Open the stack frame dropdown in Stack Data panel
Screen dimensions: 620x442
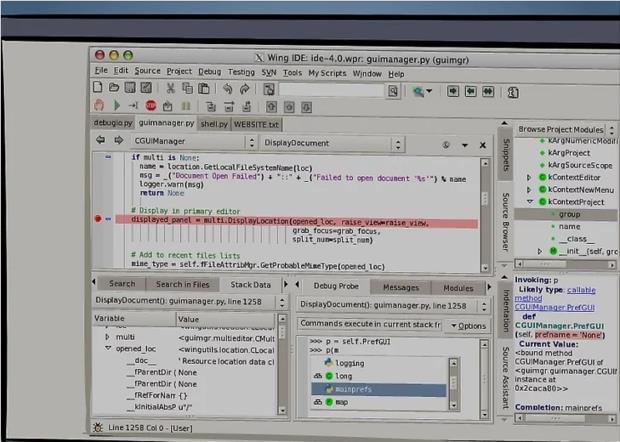[189, 302]
